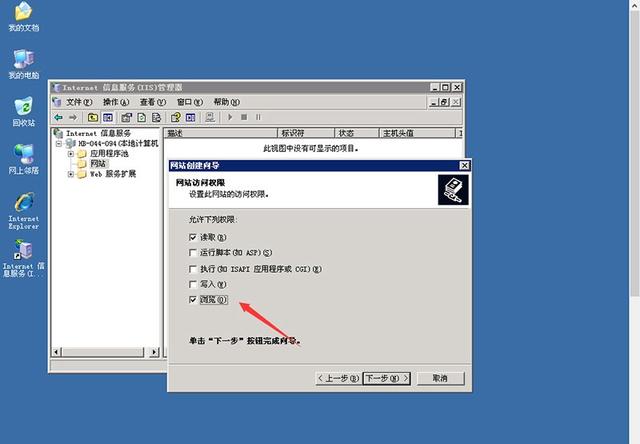Minimize the IIS Manager window
This screenshot has height=444, width=640.
(x=435, y=87)
